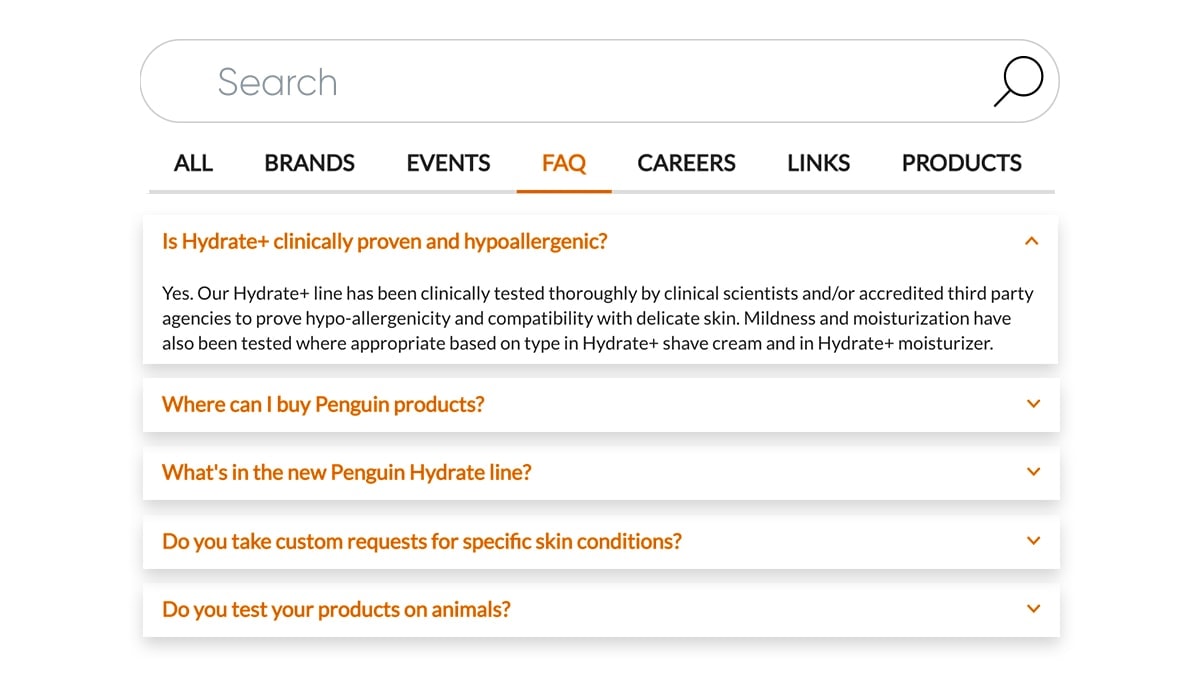Click the Hydrate+ answer paragraph text
Screen dimensions: 1200x675
click(598, 318)
